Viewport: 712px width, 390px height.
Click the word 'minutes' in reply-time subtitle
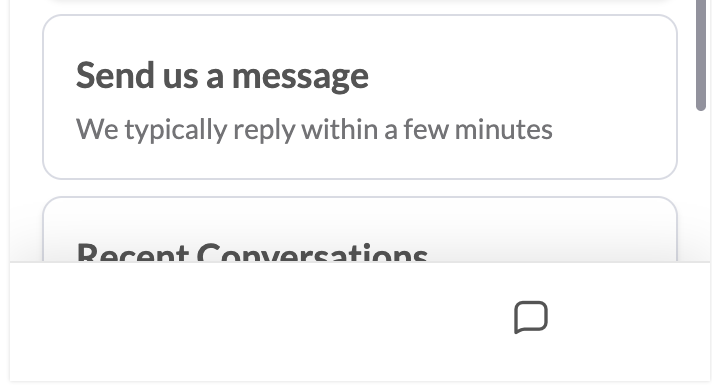(x=504, y=129)
